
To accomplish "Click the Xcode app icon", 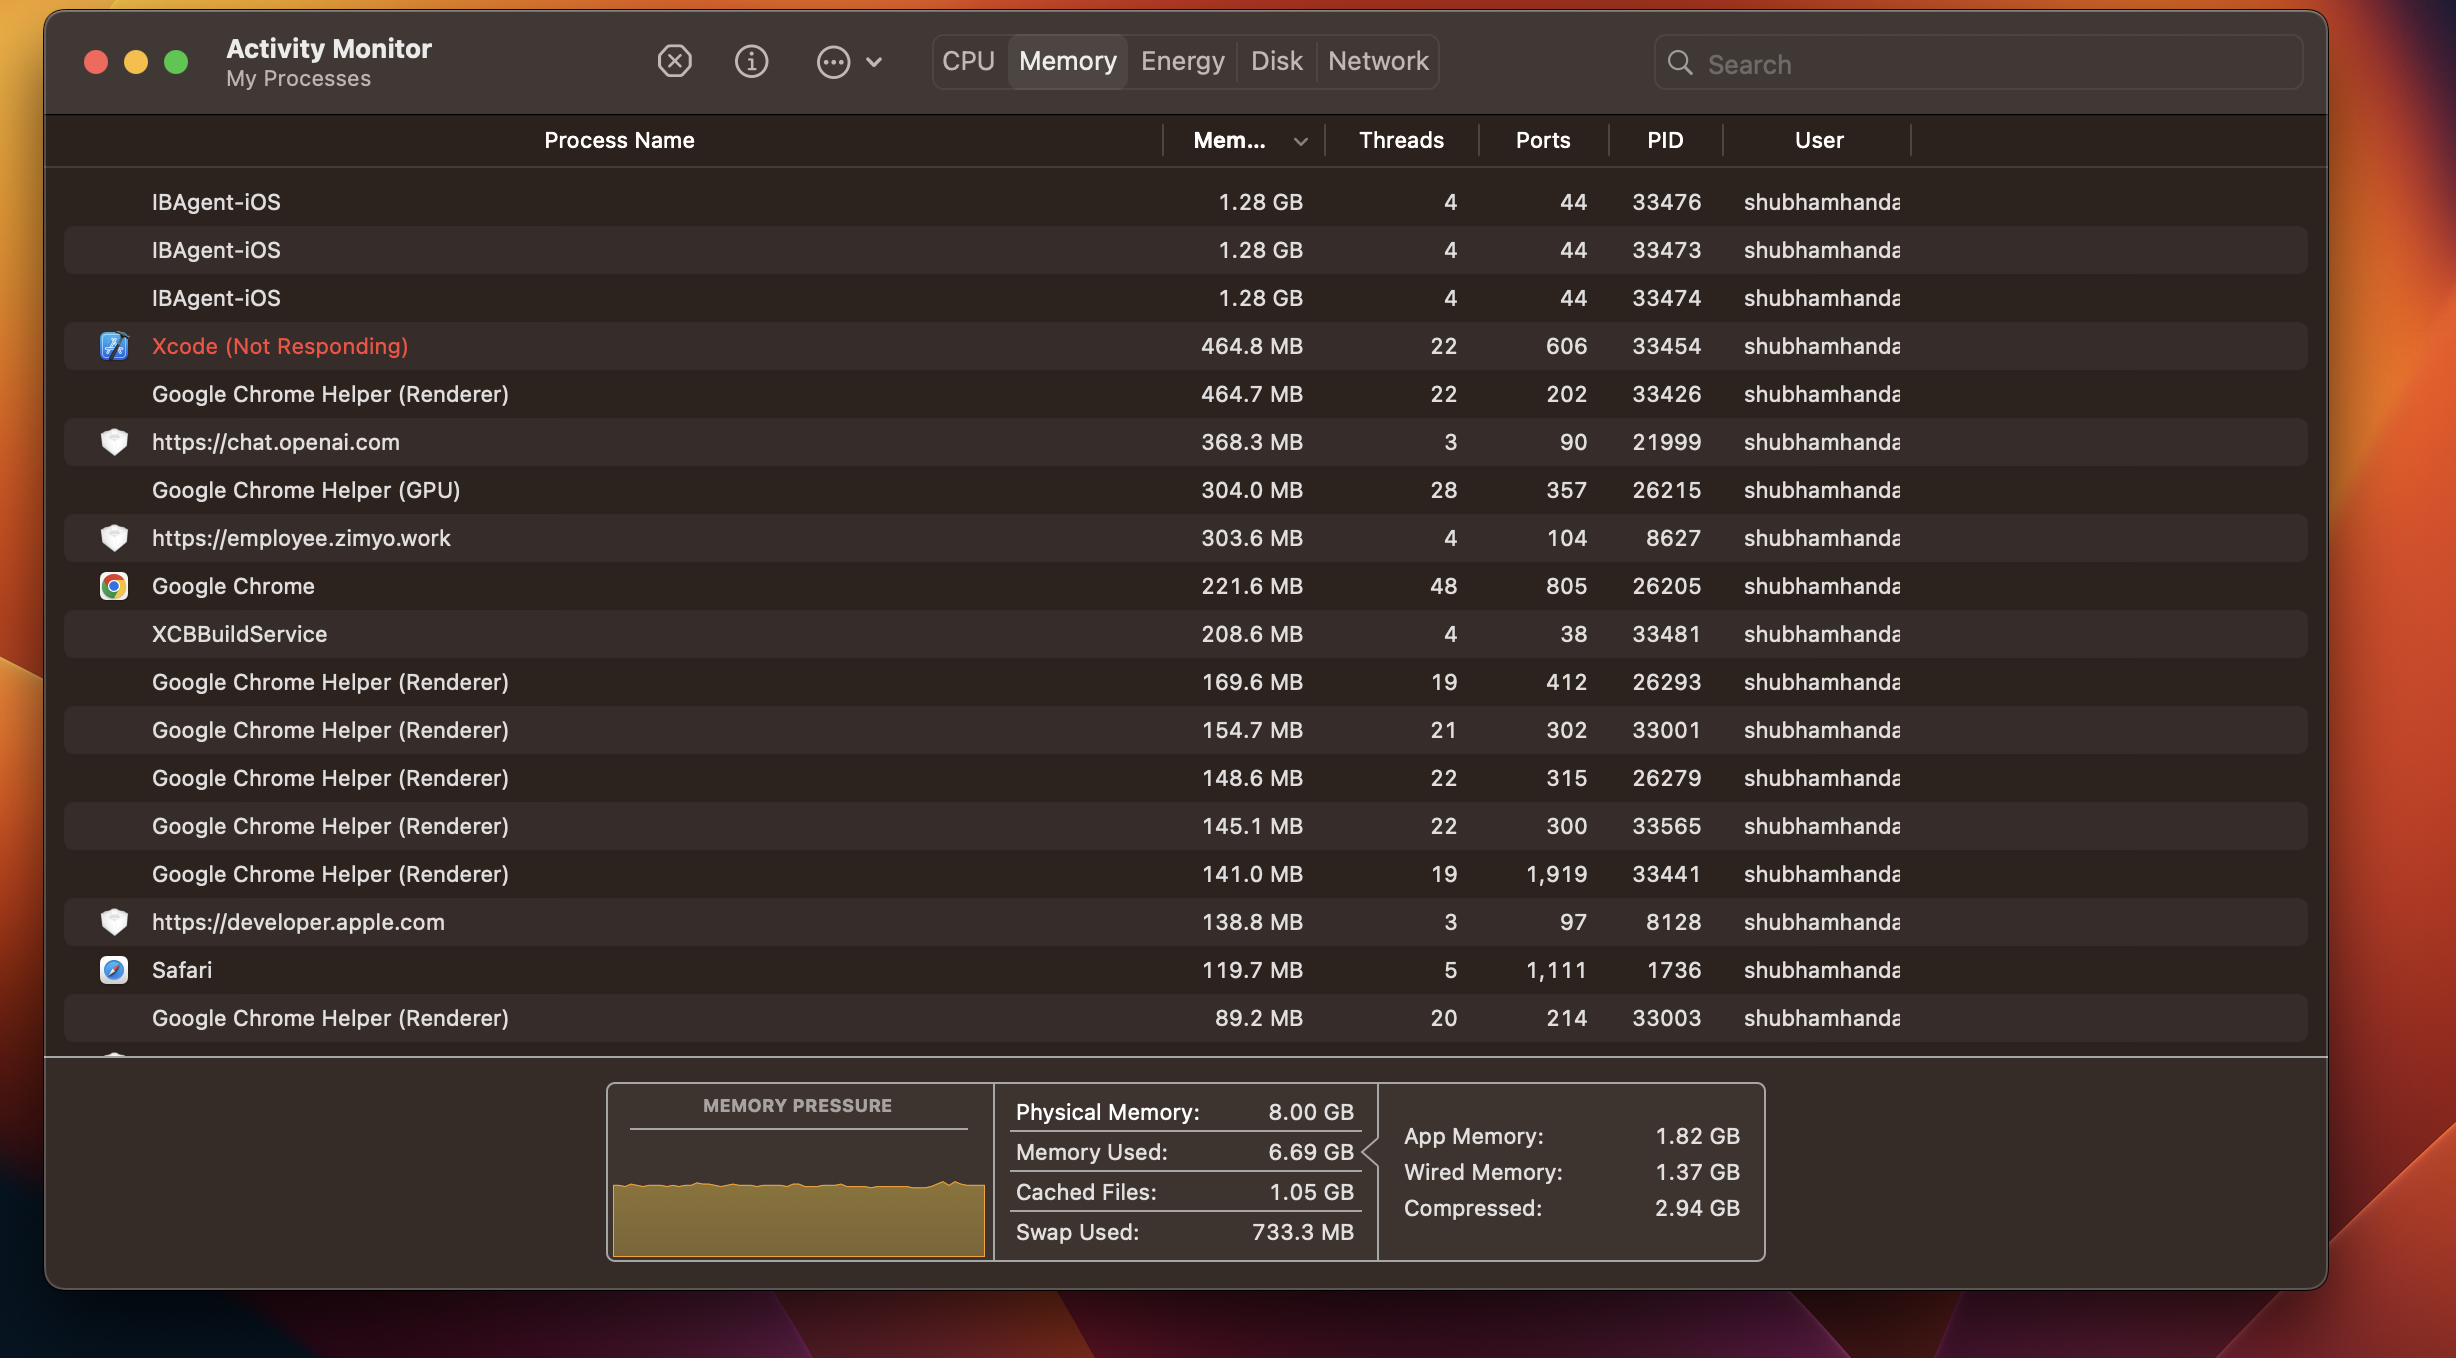I will (x=114, y=346).
